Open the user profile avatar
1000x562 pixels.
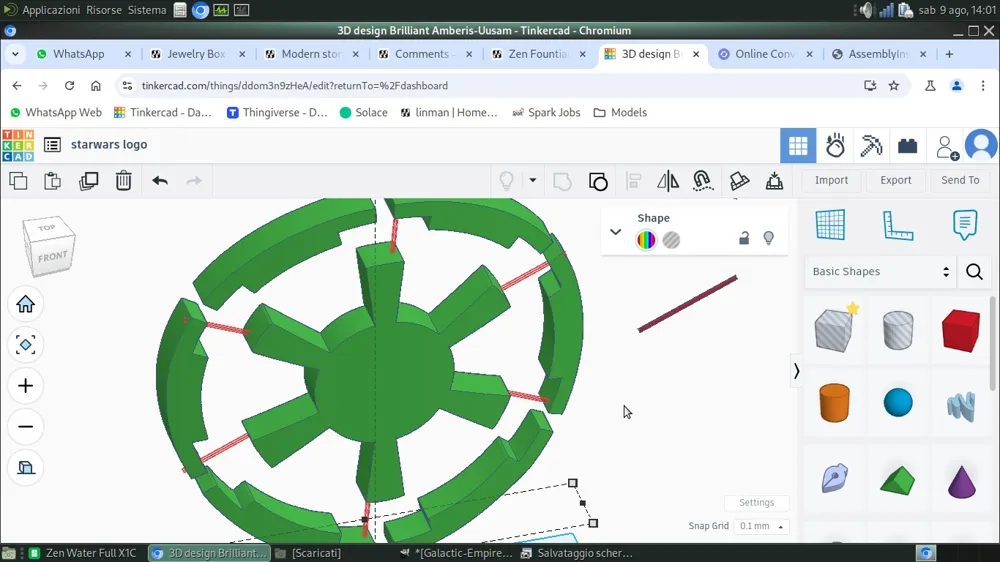[982, 145]
